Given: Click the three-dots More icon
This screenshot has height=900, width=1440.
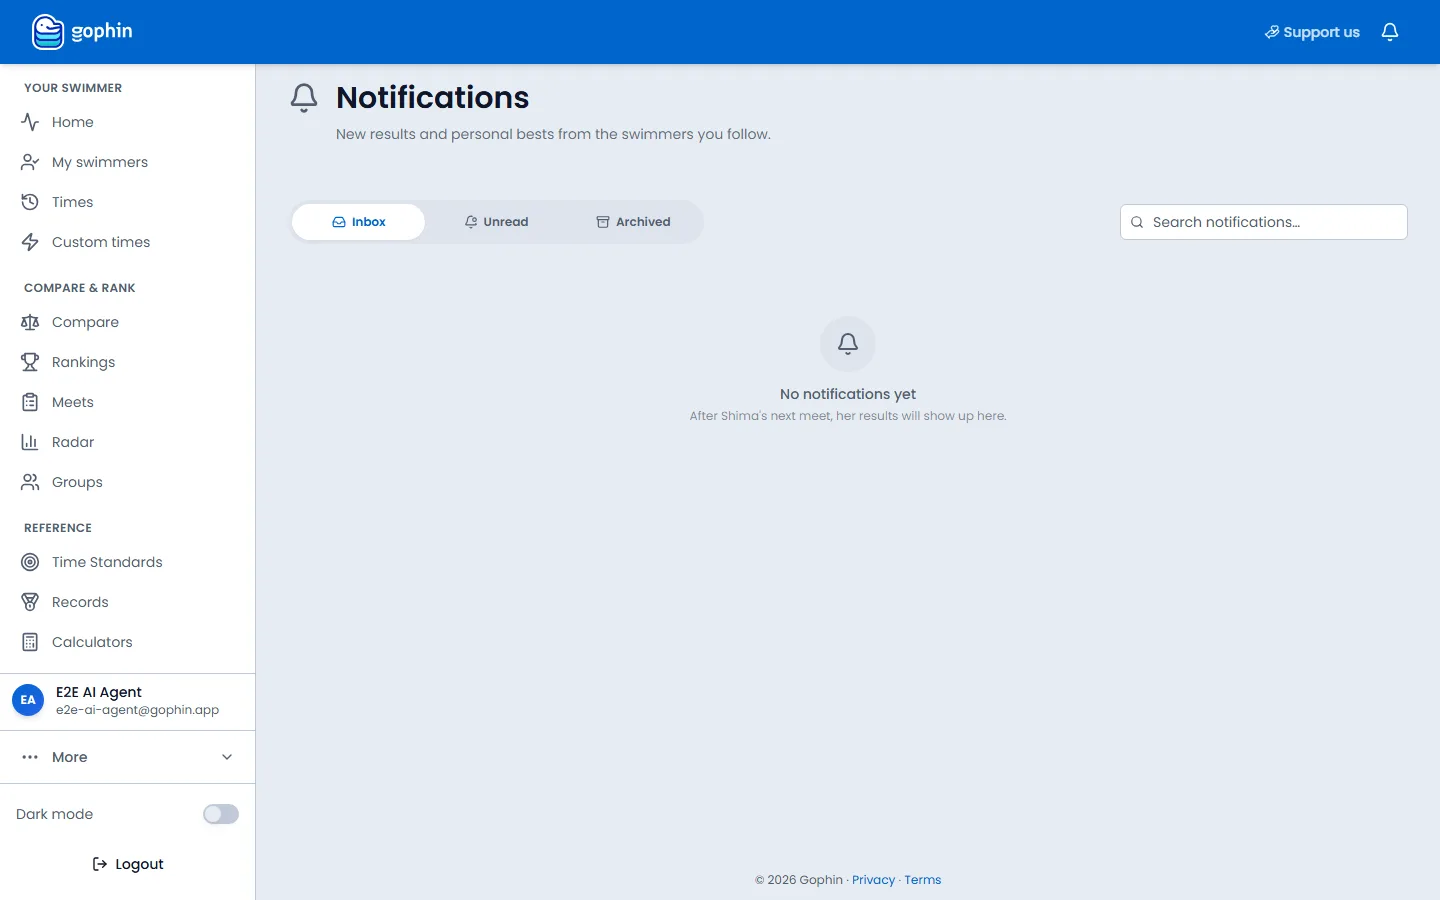Looking at the screenshot, I should 30,757.
